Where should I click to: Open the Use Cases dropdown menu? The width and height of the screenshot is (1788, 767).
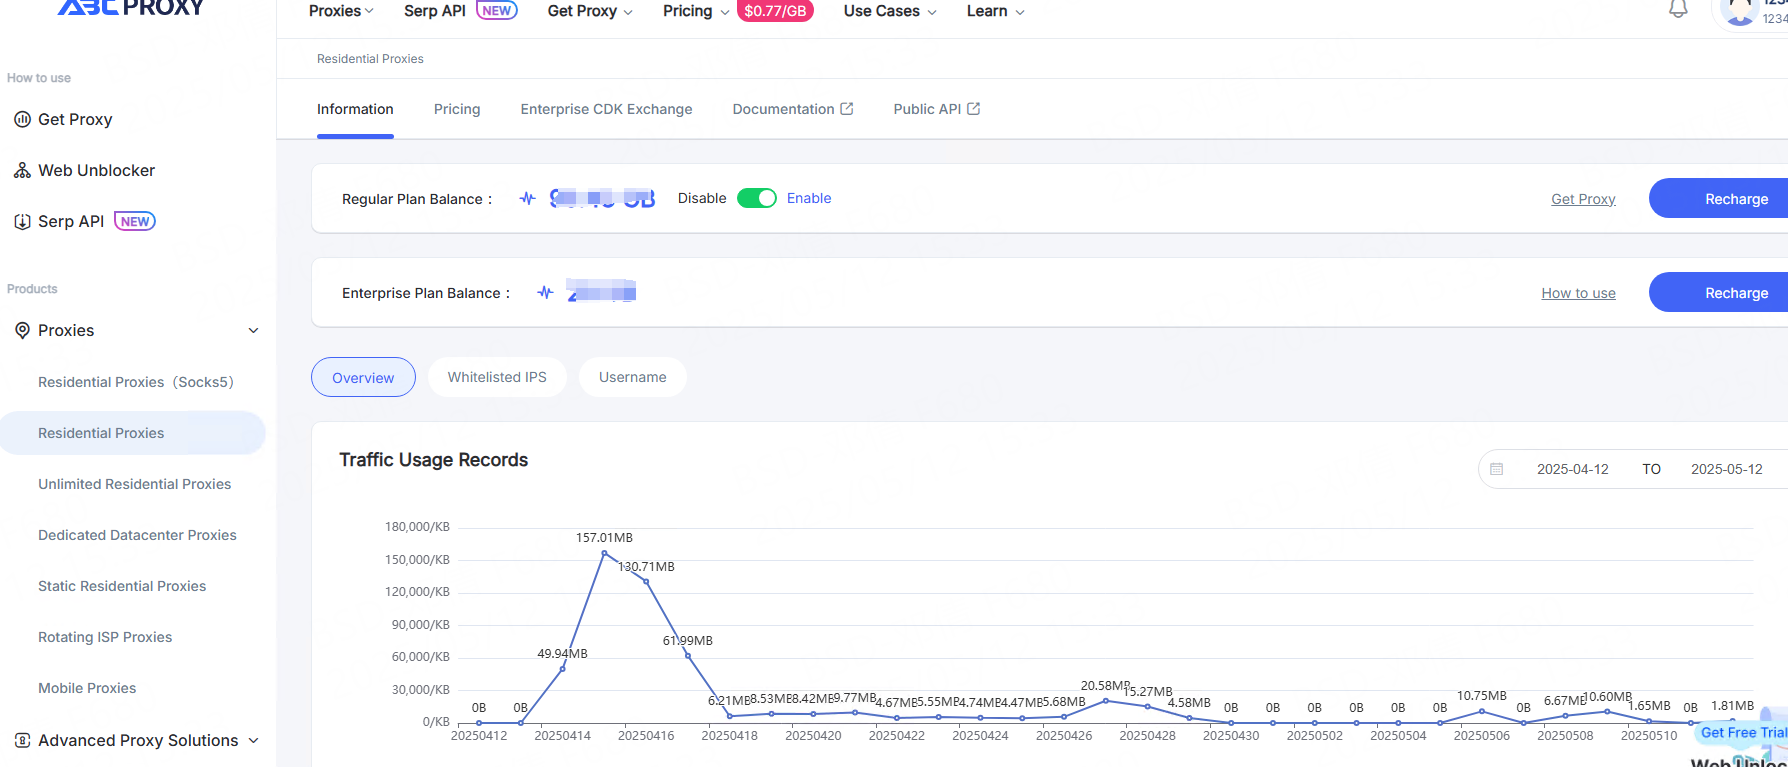tap(890, 11)
